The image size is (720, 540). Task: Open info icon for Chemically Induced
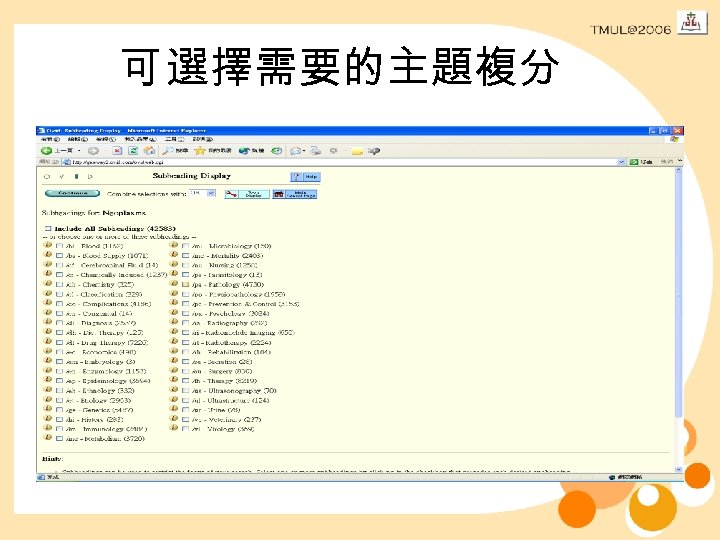(47, 274)
